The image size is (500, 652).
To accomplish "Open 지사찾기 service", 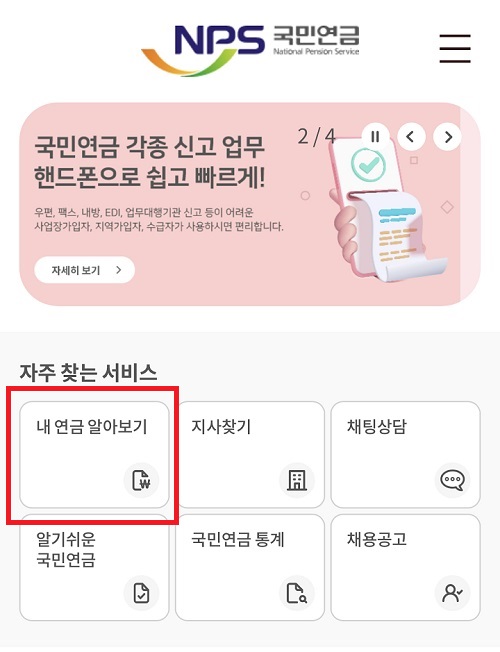I will point(250,454).
